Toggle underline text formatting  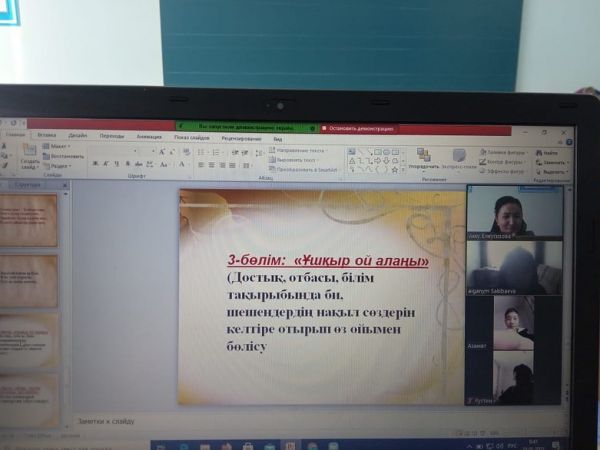point(115,164)
